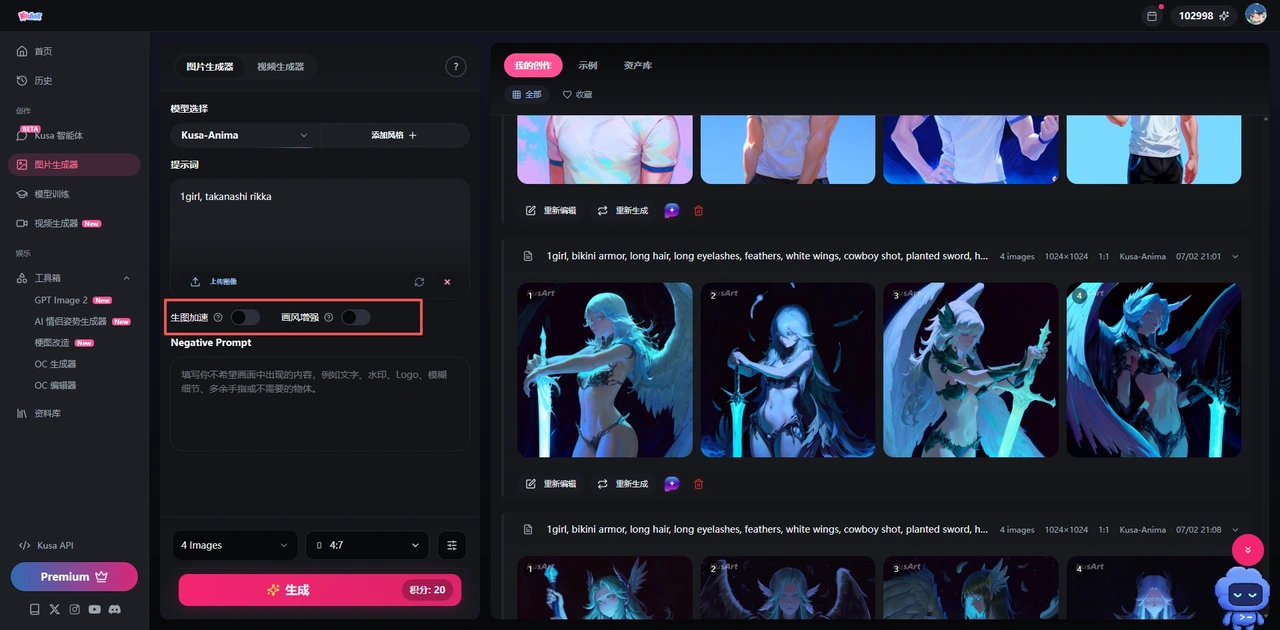
Task: Open GPT Image 2 tool
Action: click(x=73, y=300)
